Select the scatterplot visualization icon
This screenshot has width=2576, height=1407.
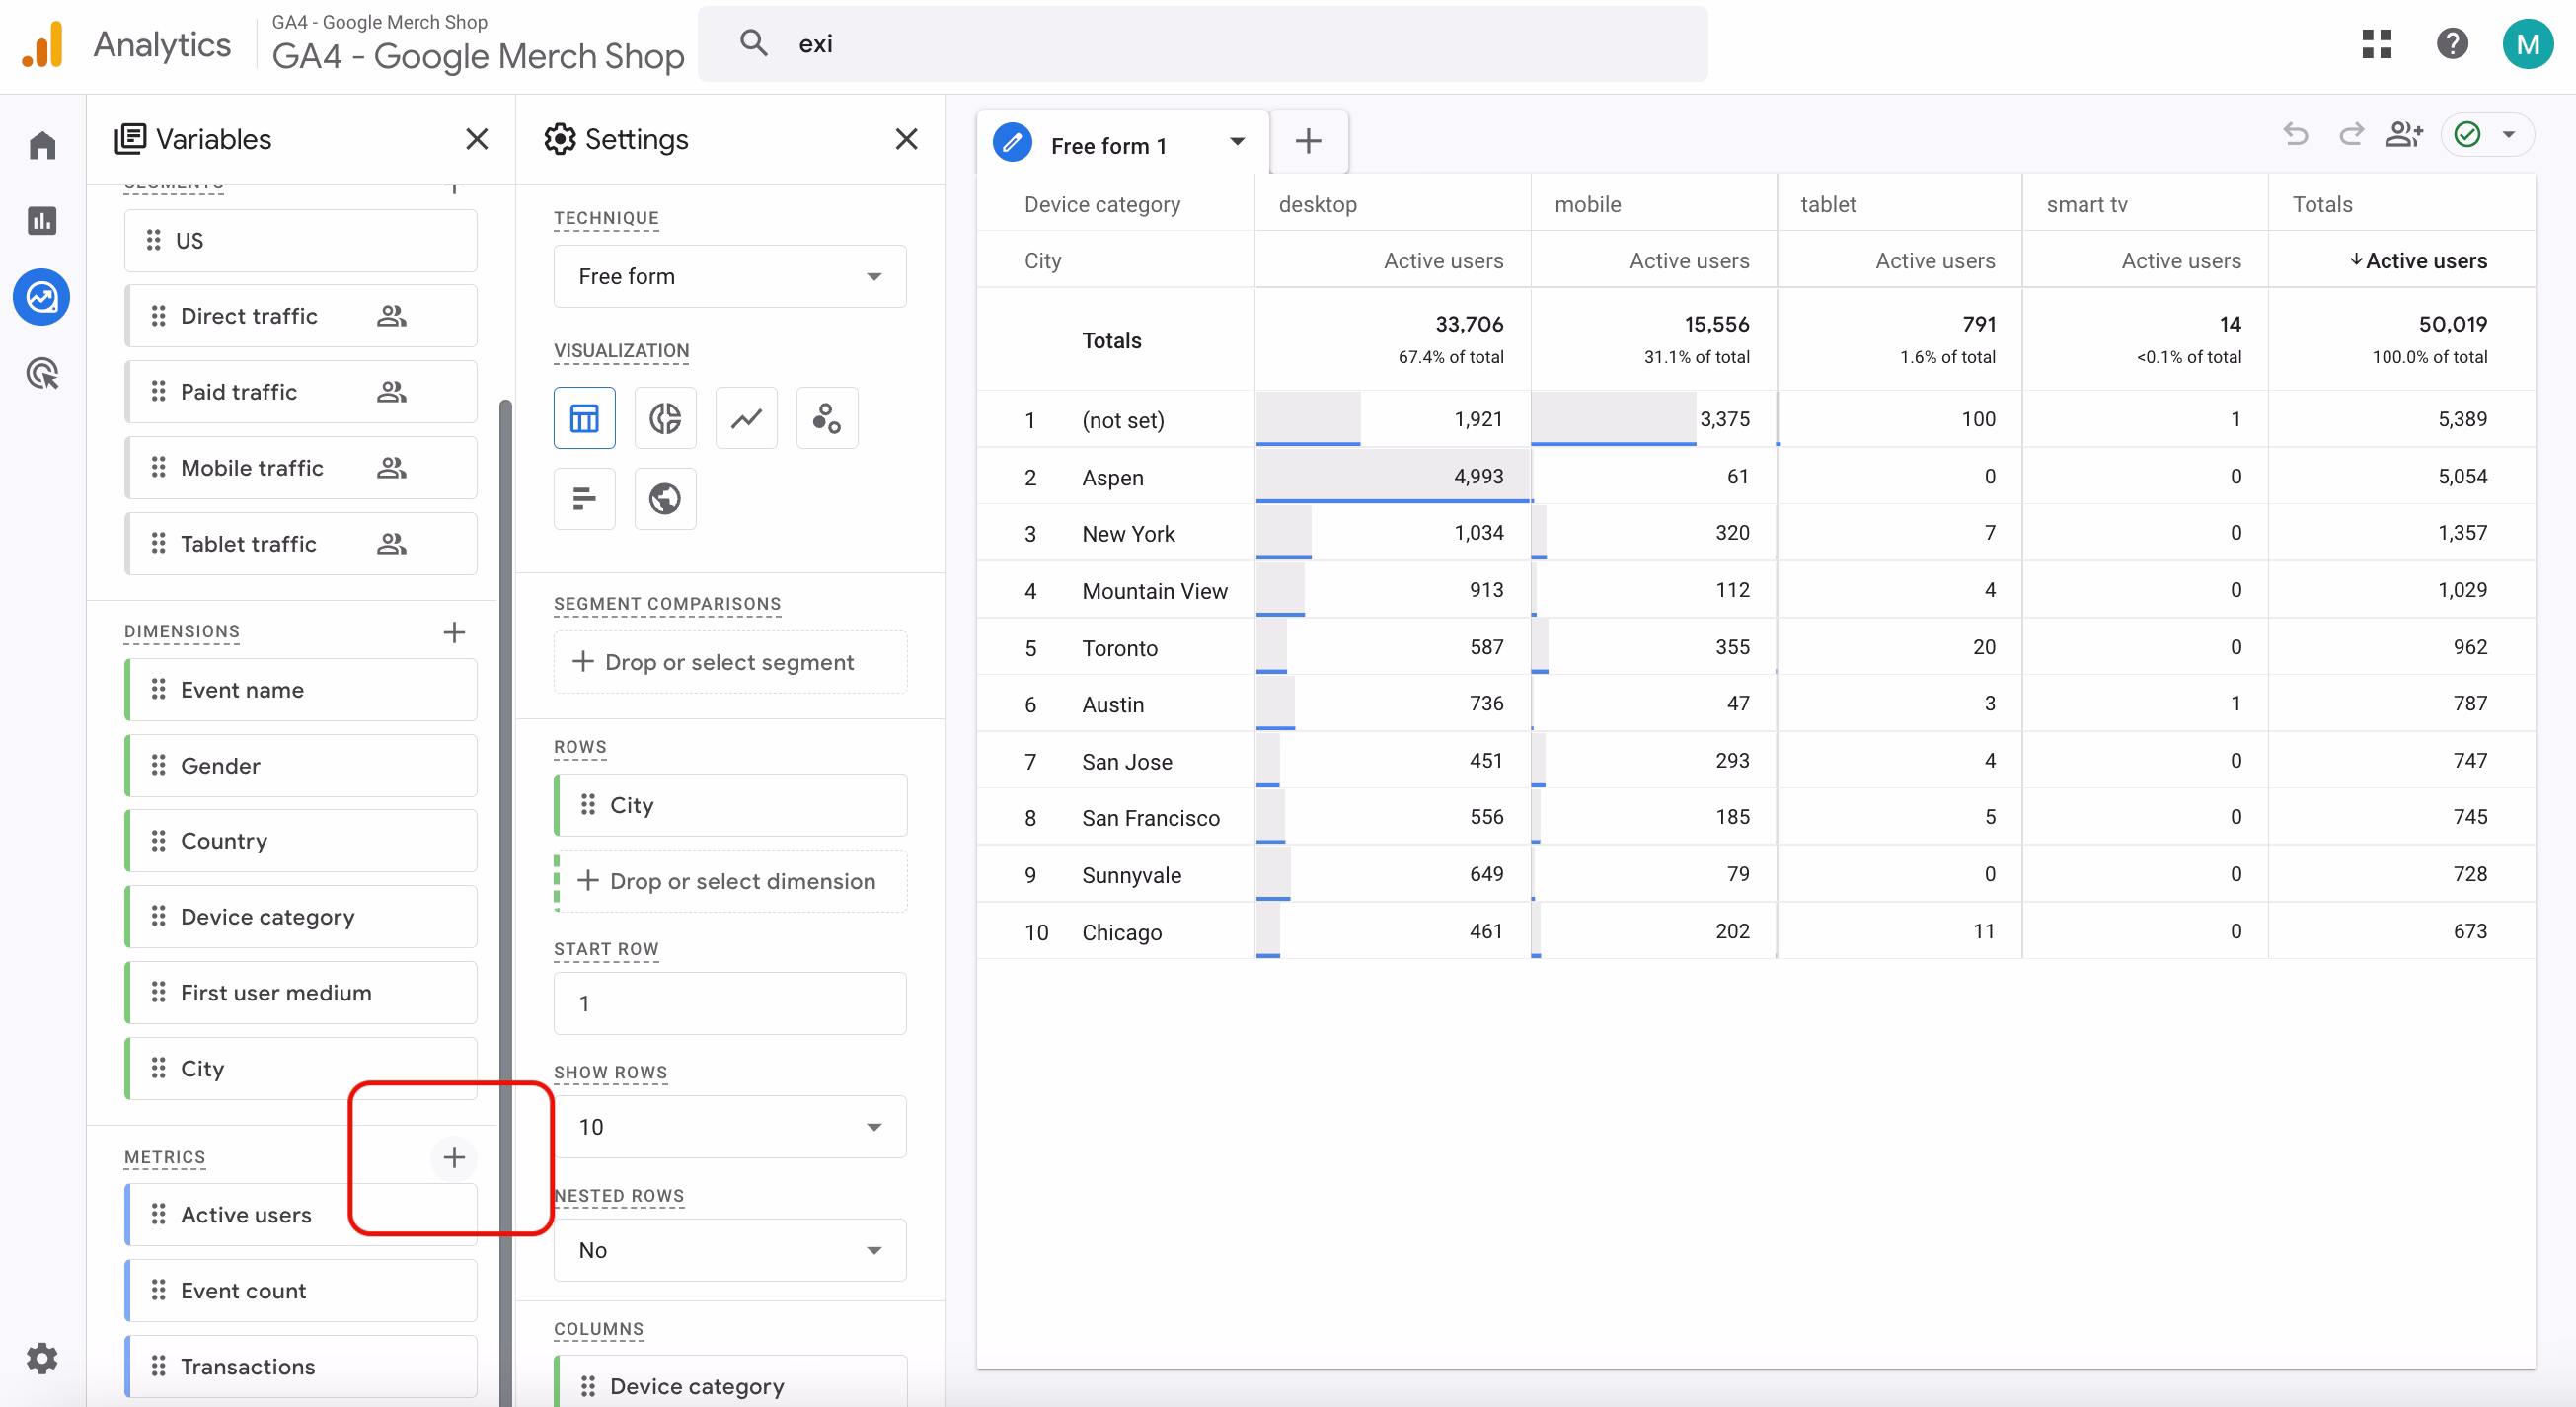[826, 418]
